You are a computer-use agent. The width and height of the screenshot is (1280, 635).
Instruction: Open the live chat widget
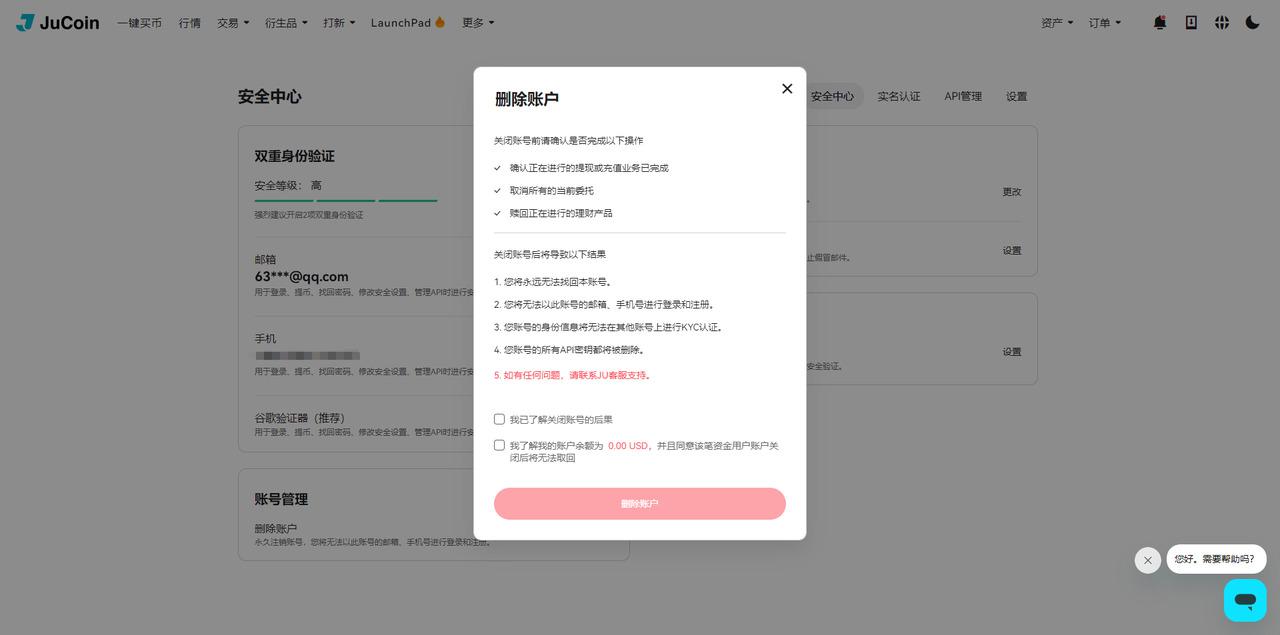click(x=1245, y=600)
